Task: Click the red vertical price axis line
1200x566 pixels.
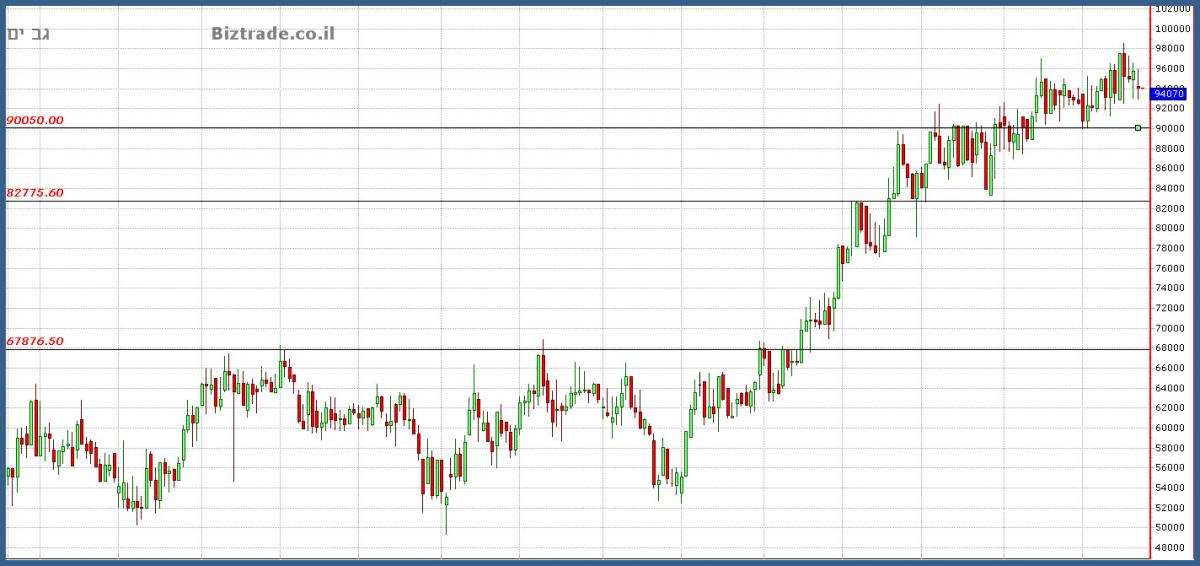Action: pyautogui.click(x=1150, y=300)
